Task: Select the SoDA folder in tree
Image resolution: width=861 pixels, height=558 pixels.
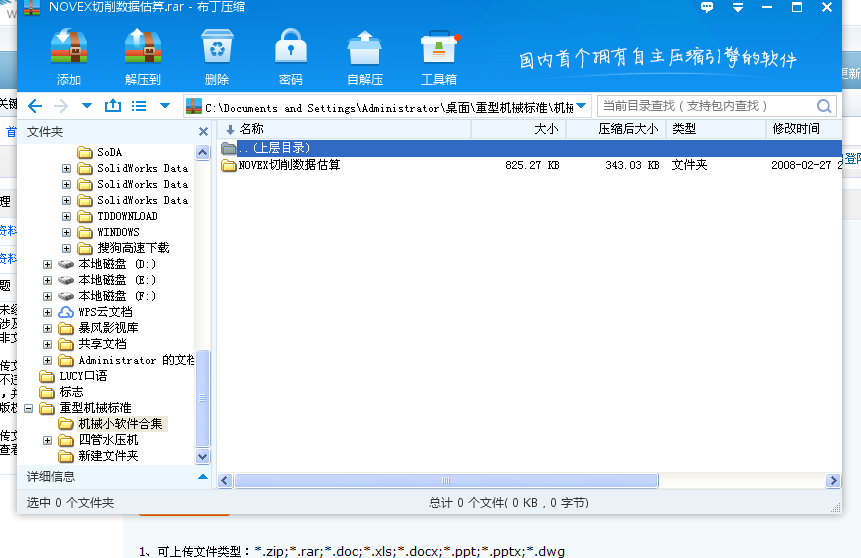Action: point(109,152)
